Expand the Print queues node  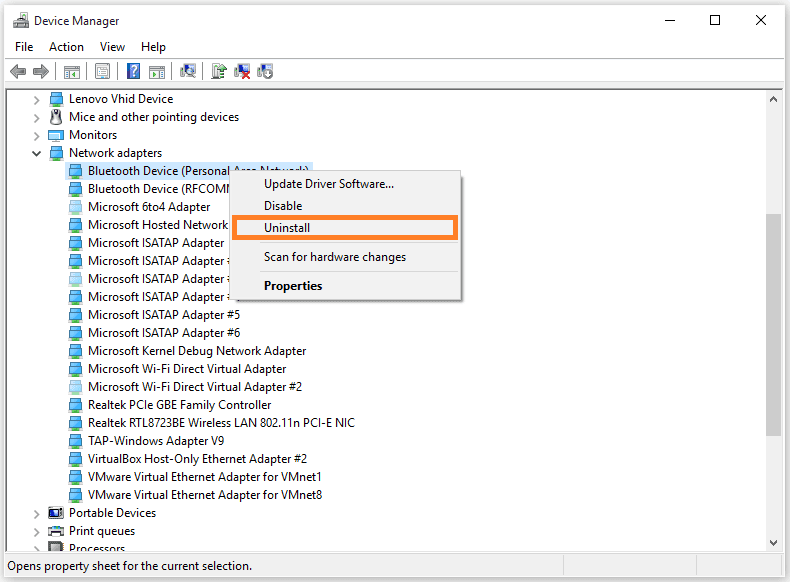click(36, 532)
